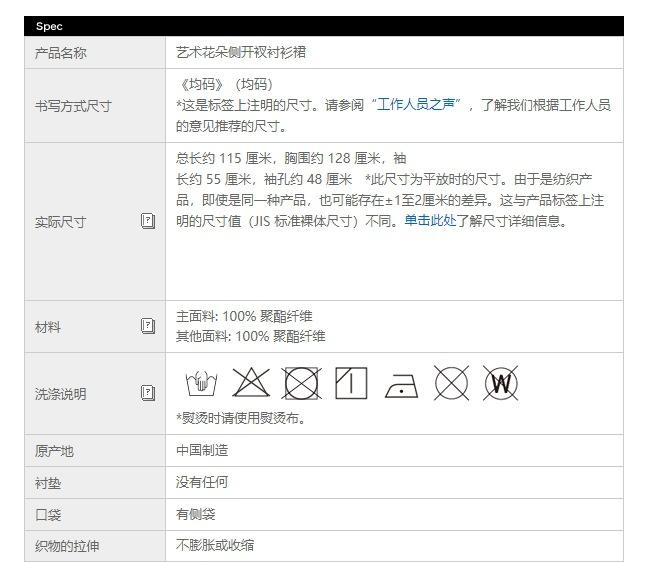Select the crossed-out W wet-clean symbol
648x562 pixels.
click(500, 383)
